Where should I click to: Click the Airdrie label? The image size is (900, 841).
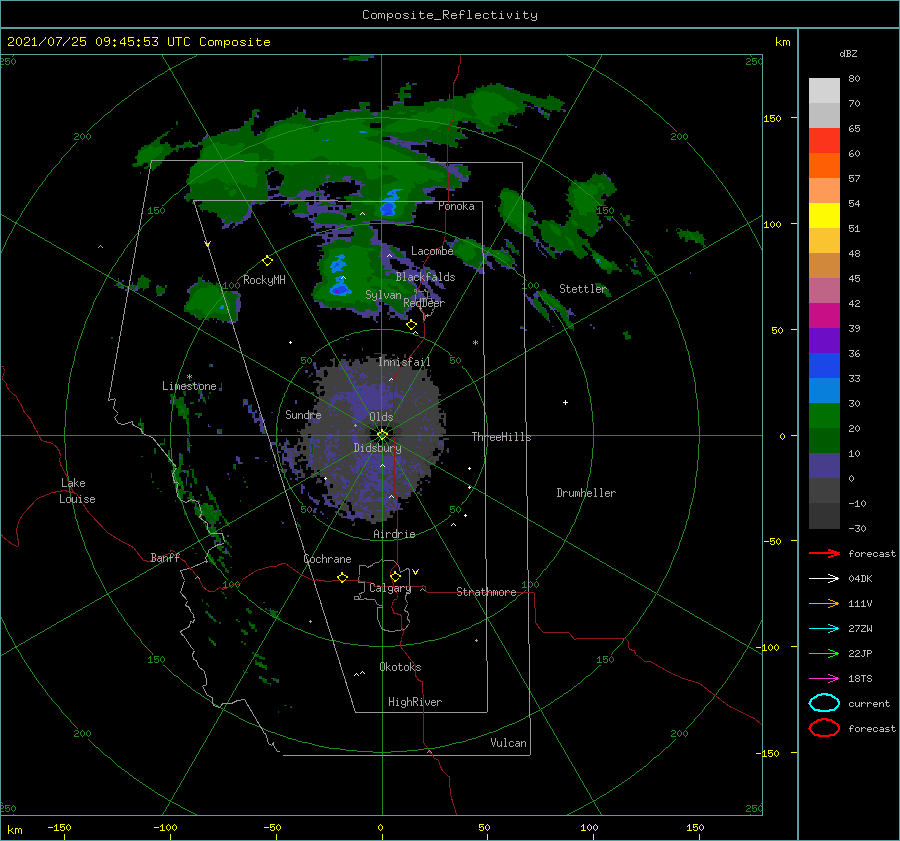tap(394, 534)
